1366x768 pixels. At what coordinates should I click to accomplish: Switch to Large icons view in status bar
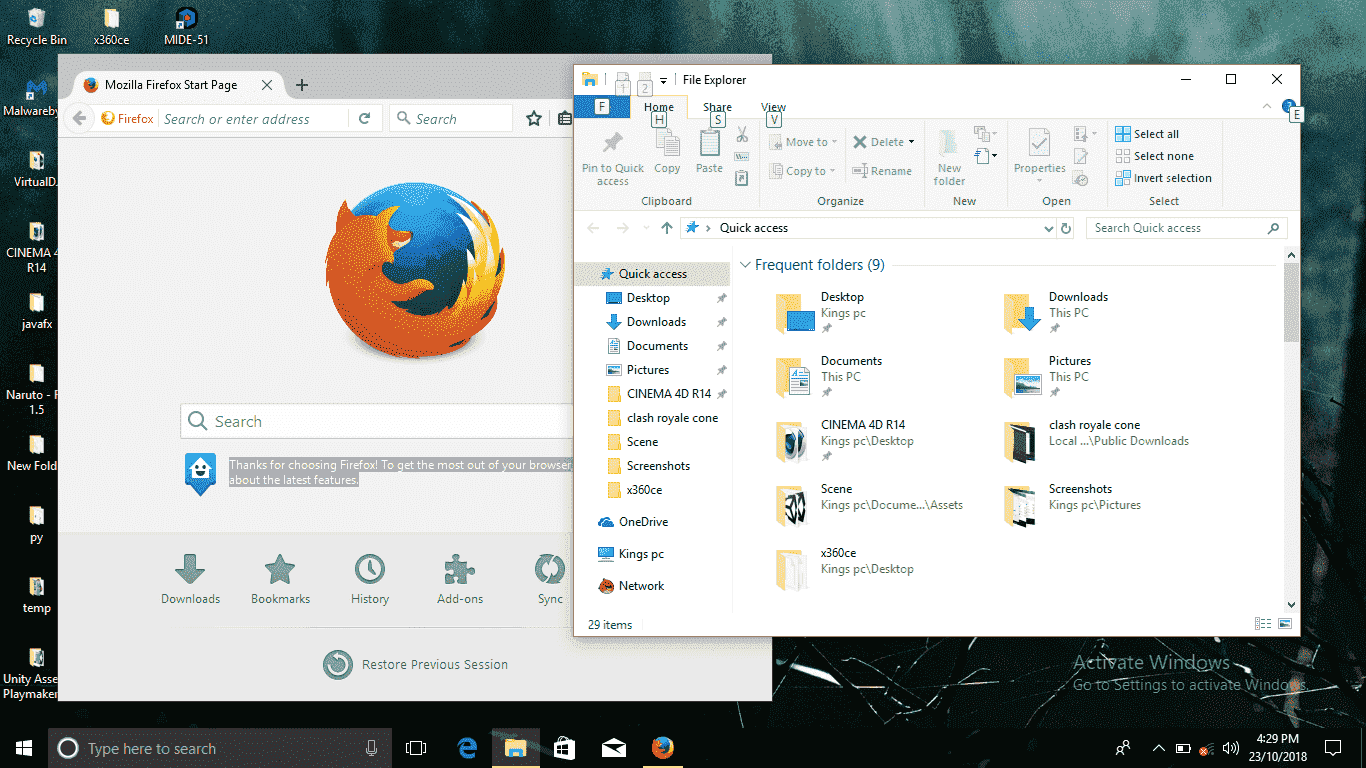click(1284, 624)
